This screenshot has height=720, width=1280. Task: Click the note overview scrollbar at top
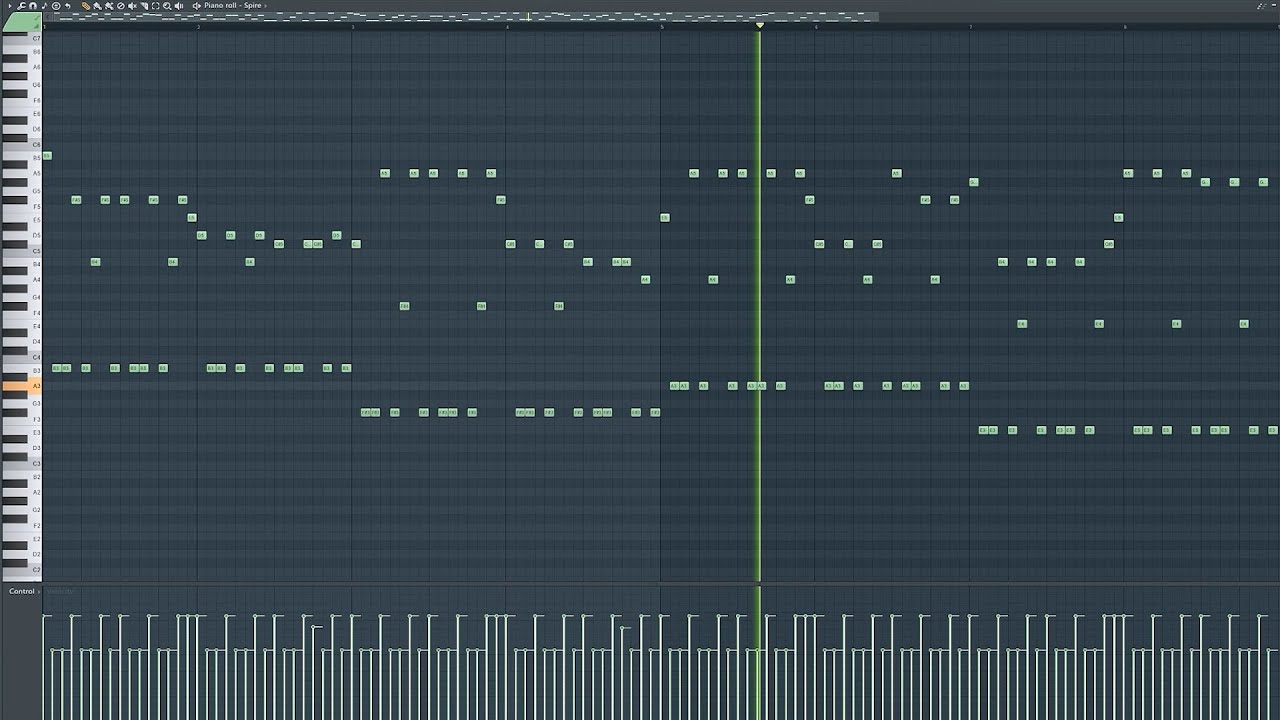(x=466, y=16)
